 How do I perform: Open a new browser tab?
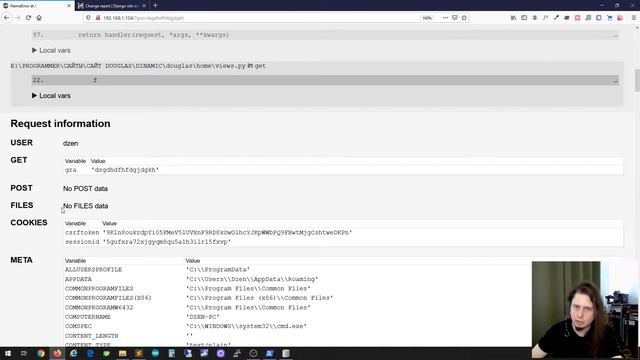pyautogui.click(x=155, y=6)
